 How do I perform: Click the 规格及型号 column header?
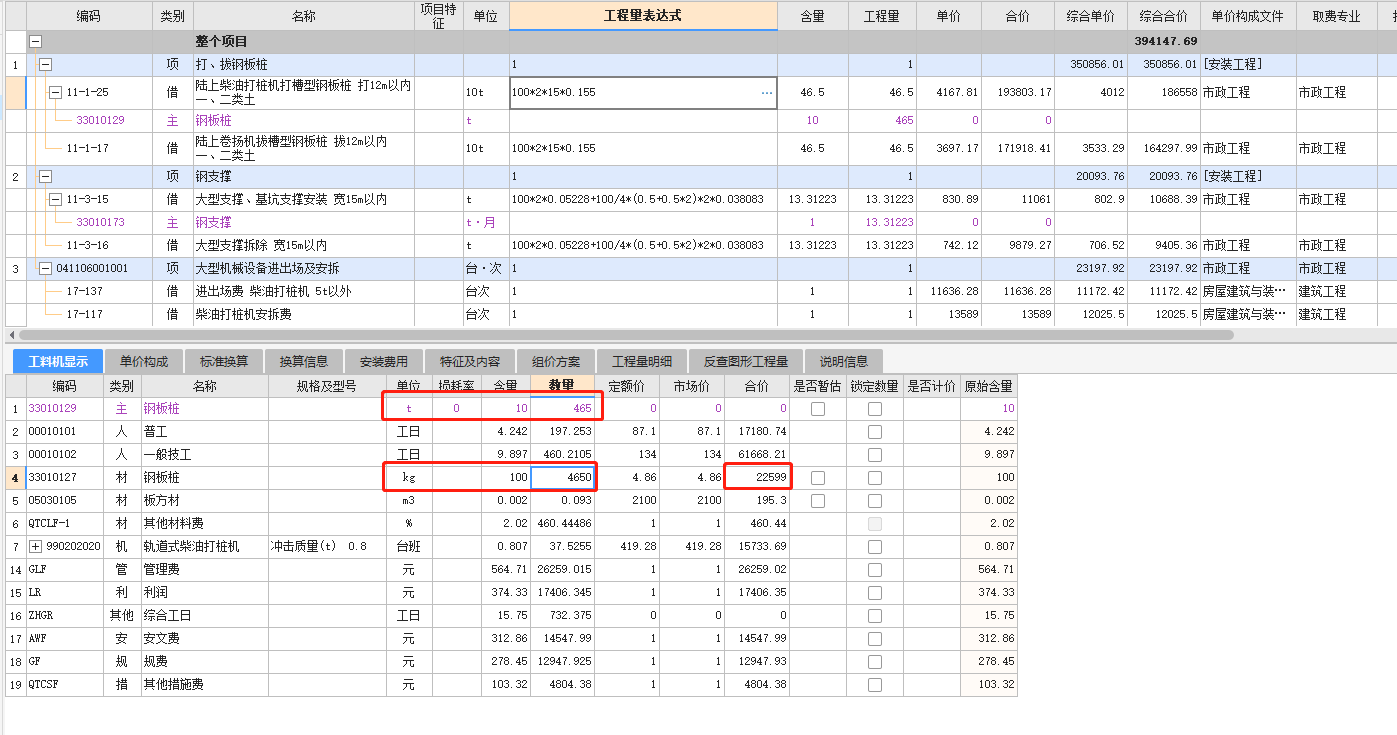point(327,386)
